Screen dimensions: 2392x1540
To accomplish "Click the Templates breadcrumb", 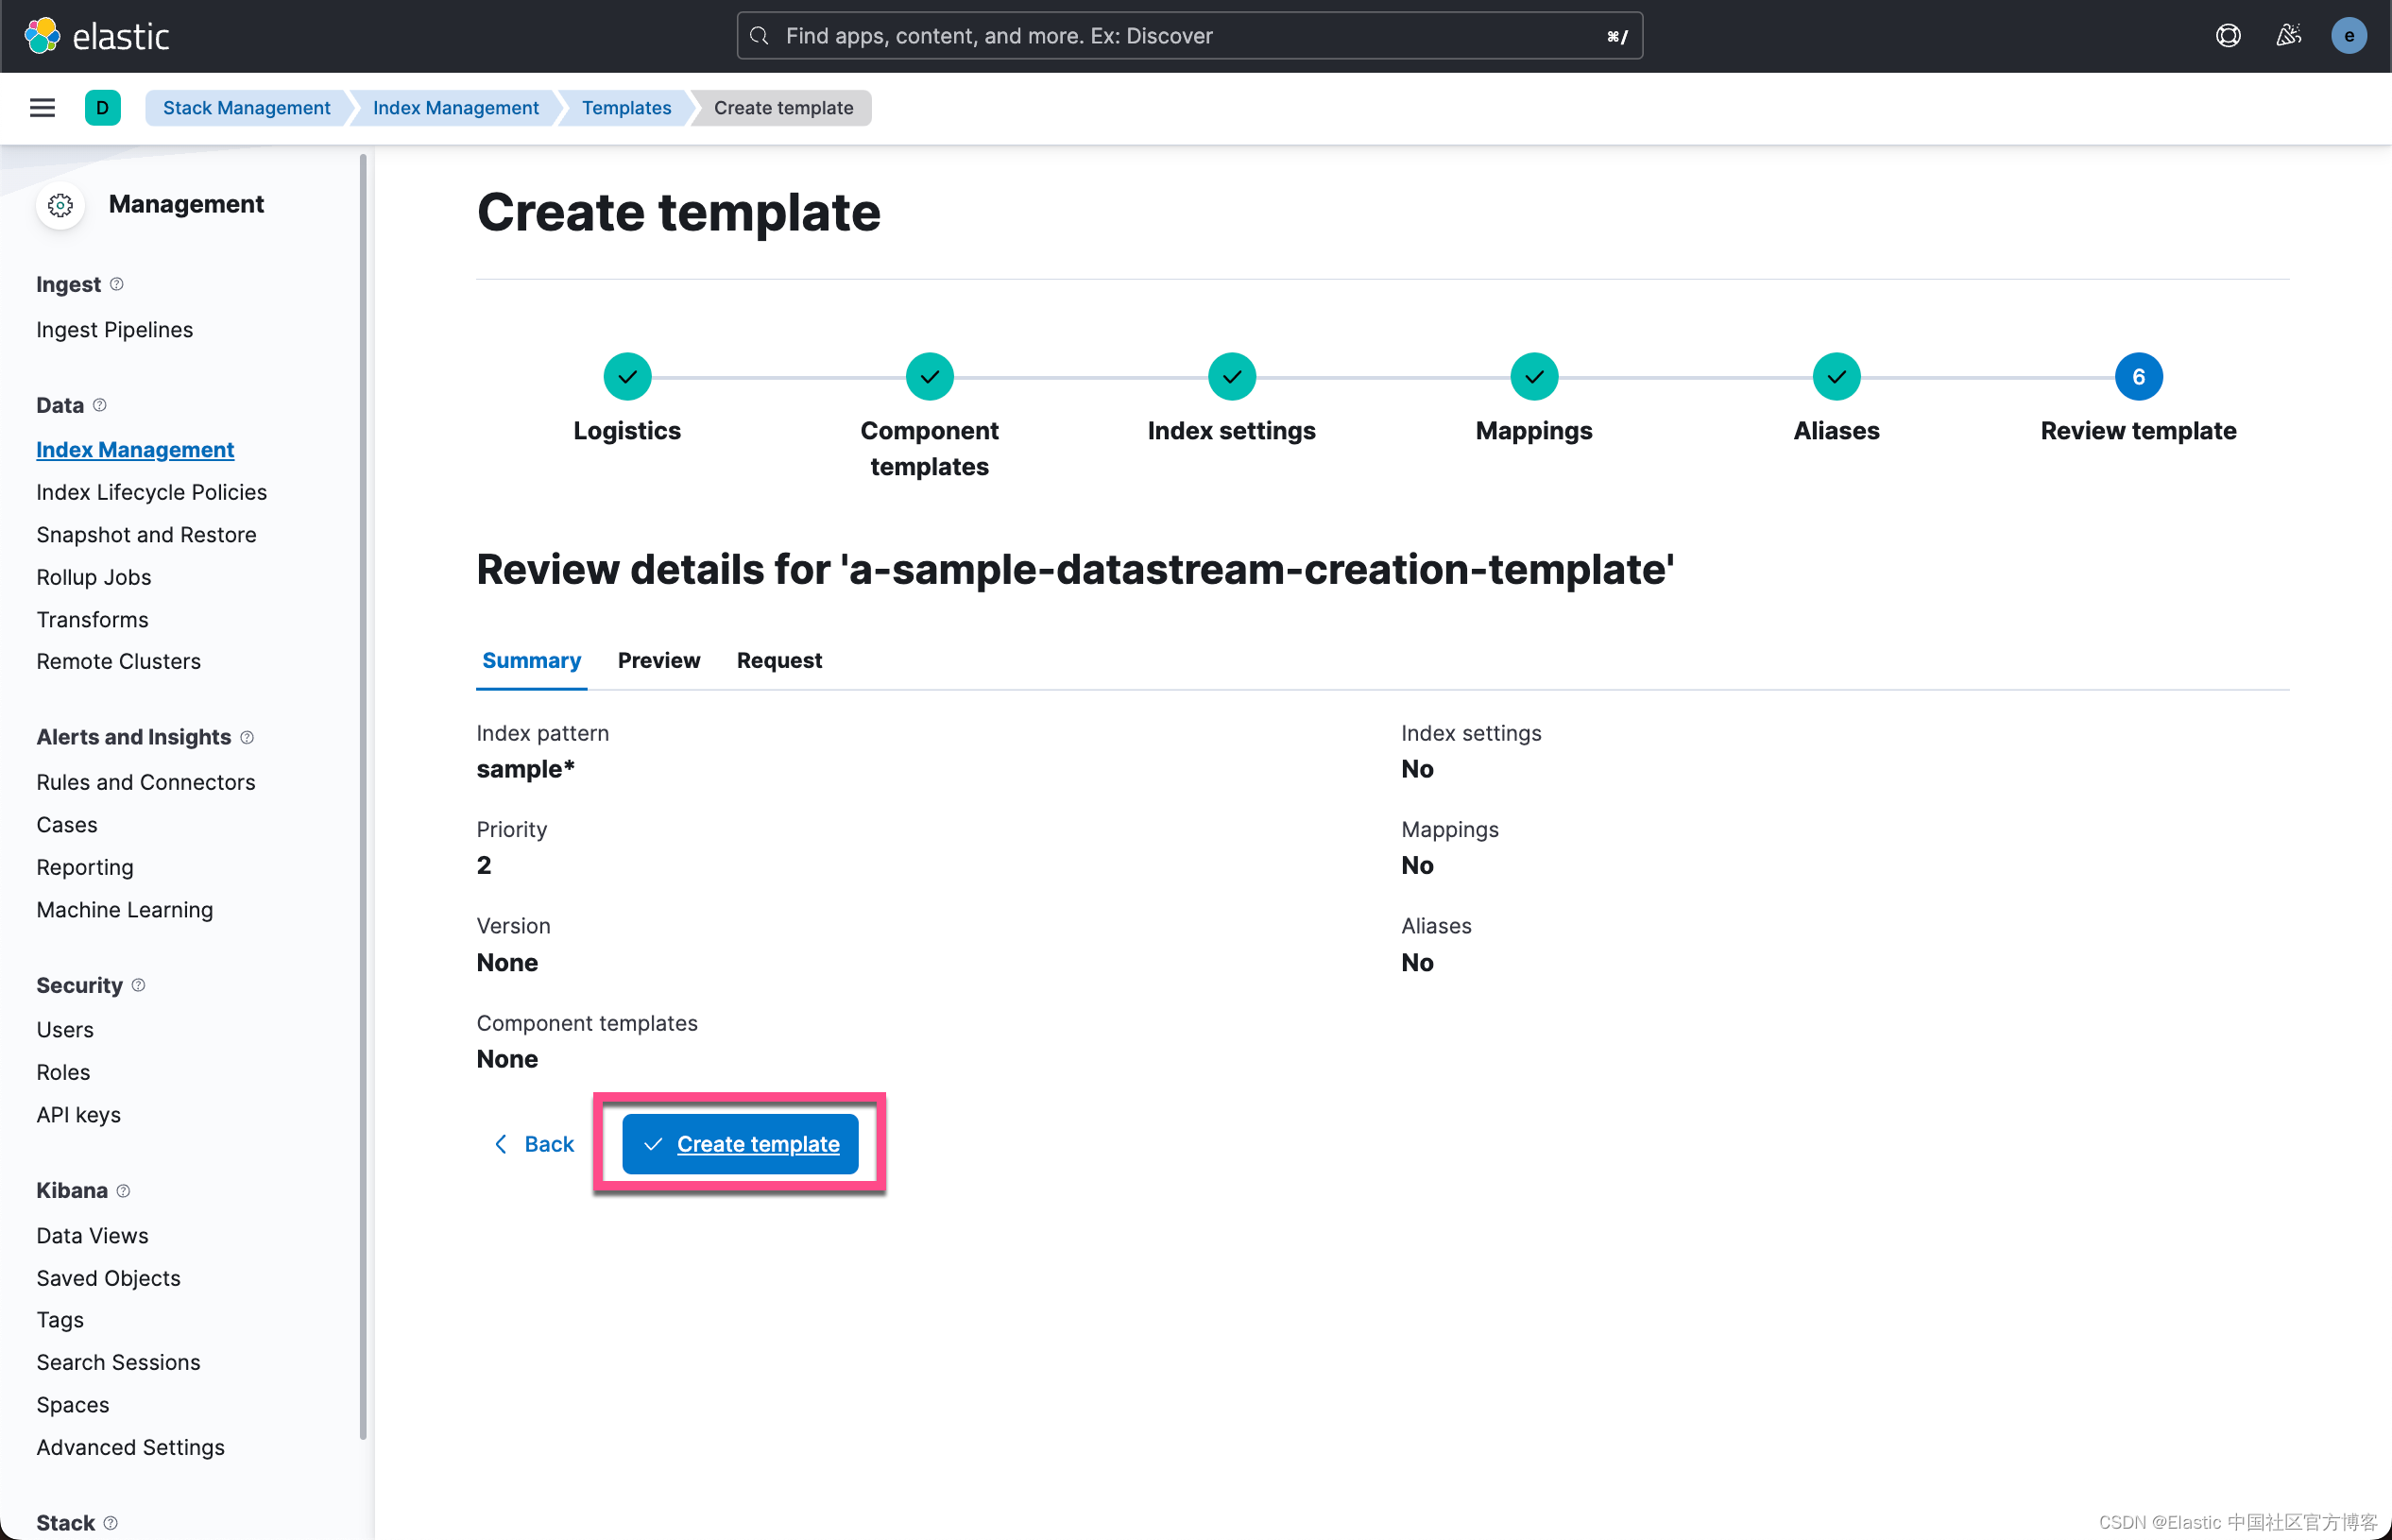I will 626,108.
